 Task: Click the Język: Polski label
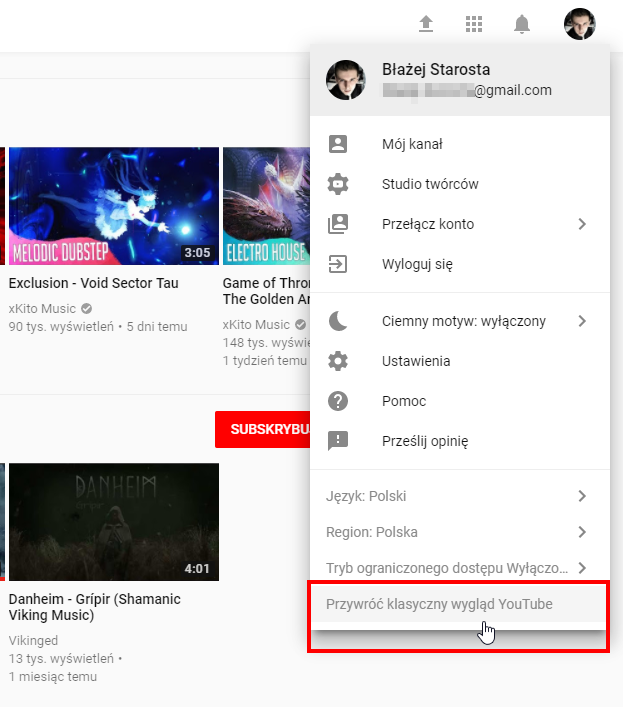pos(366,496)
